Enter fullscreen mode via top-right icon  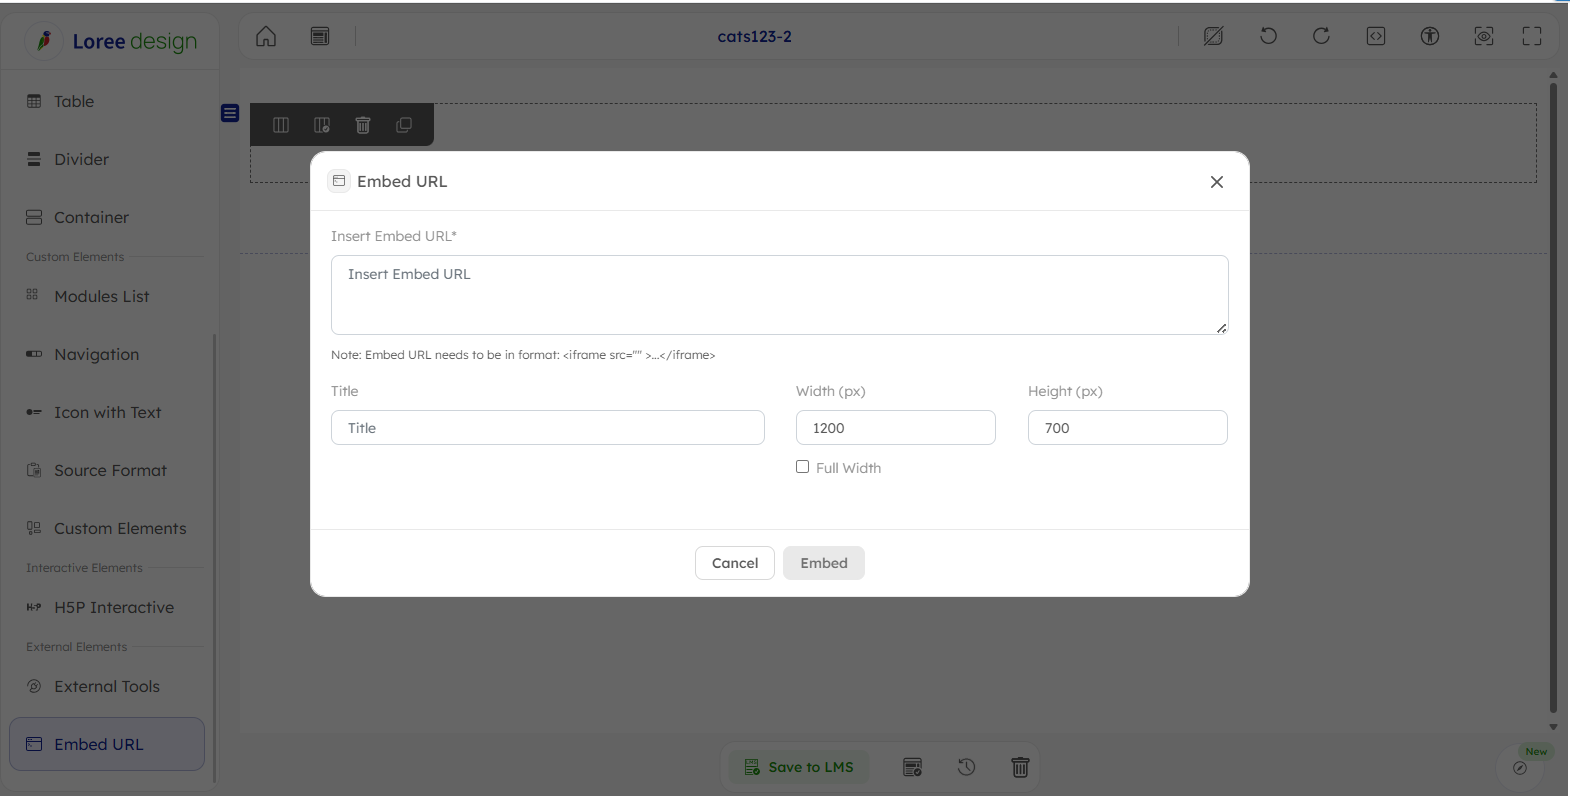click(1532, 37)
